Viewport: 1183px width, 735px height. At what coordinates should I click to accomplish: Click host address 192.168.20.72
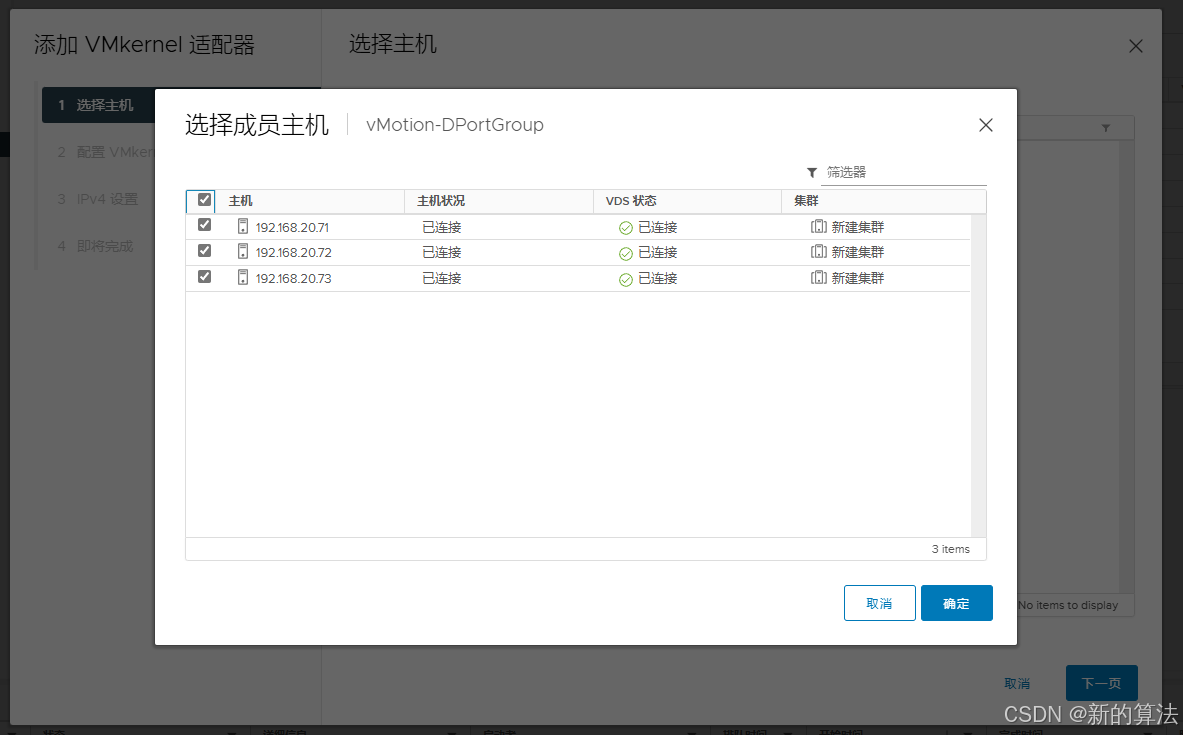[293, 253]
